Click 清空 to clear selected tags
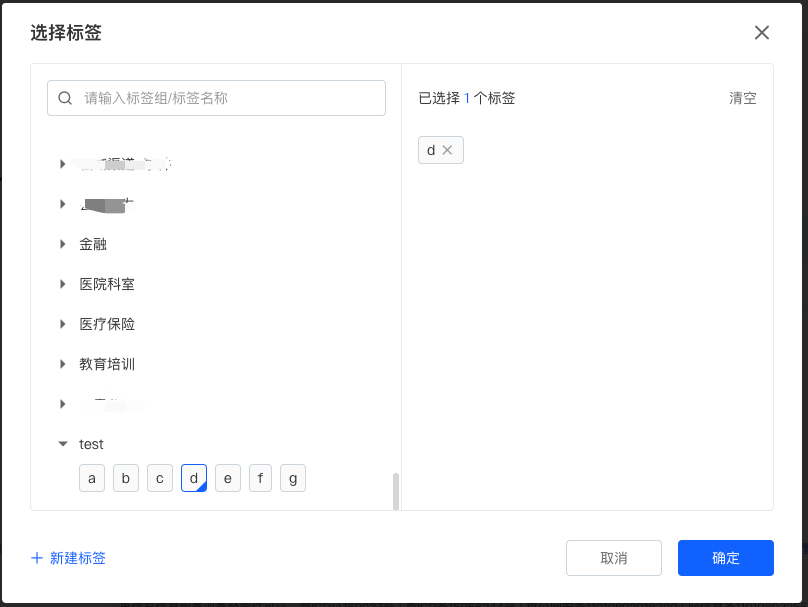 pos(742,98)
